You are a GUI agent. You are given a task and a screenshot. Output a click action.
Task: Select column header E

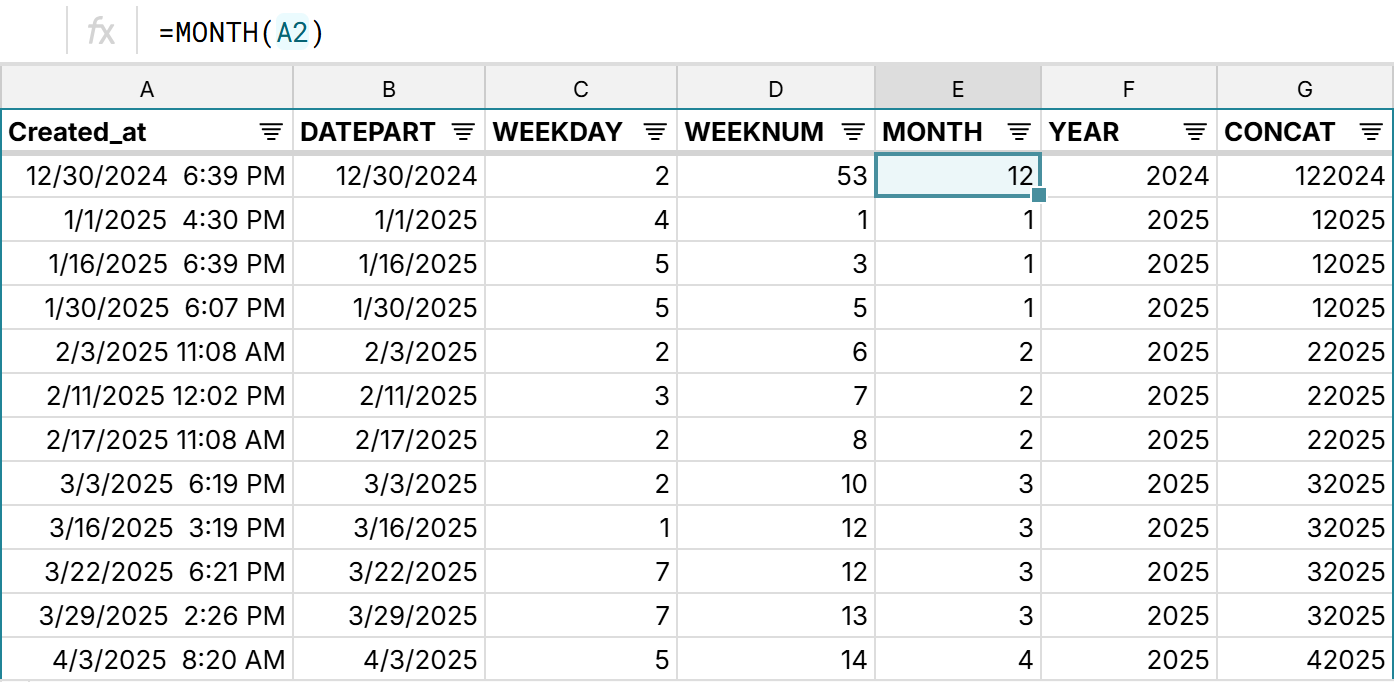pos(957,89)
